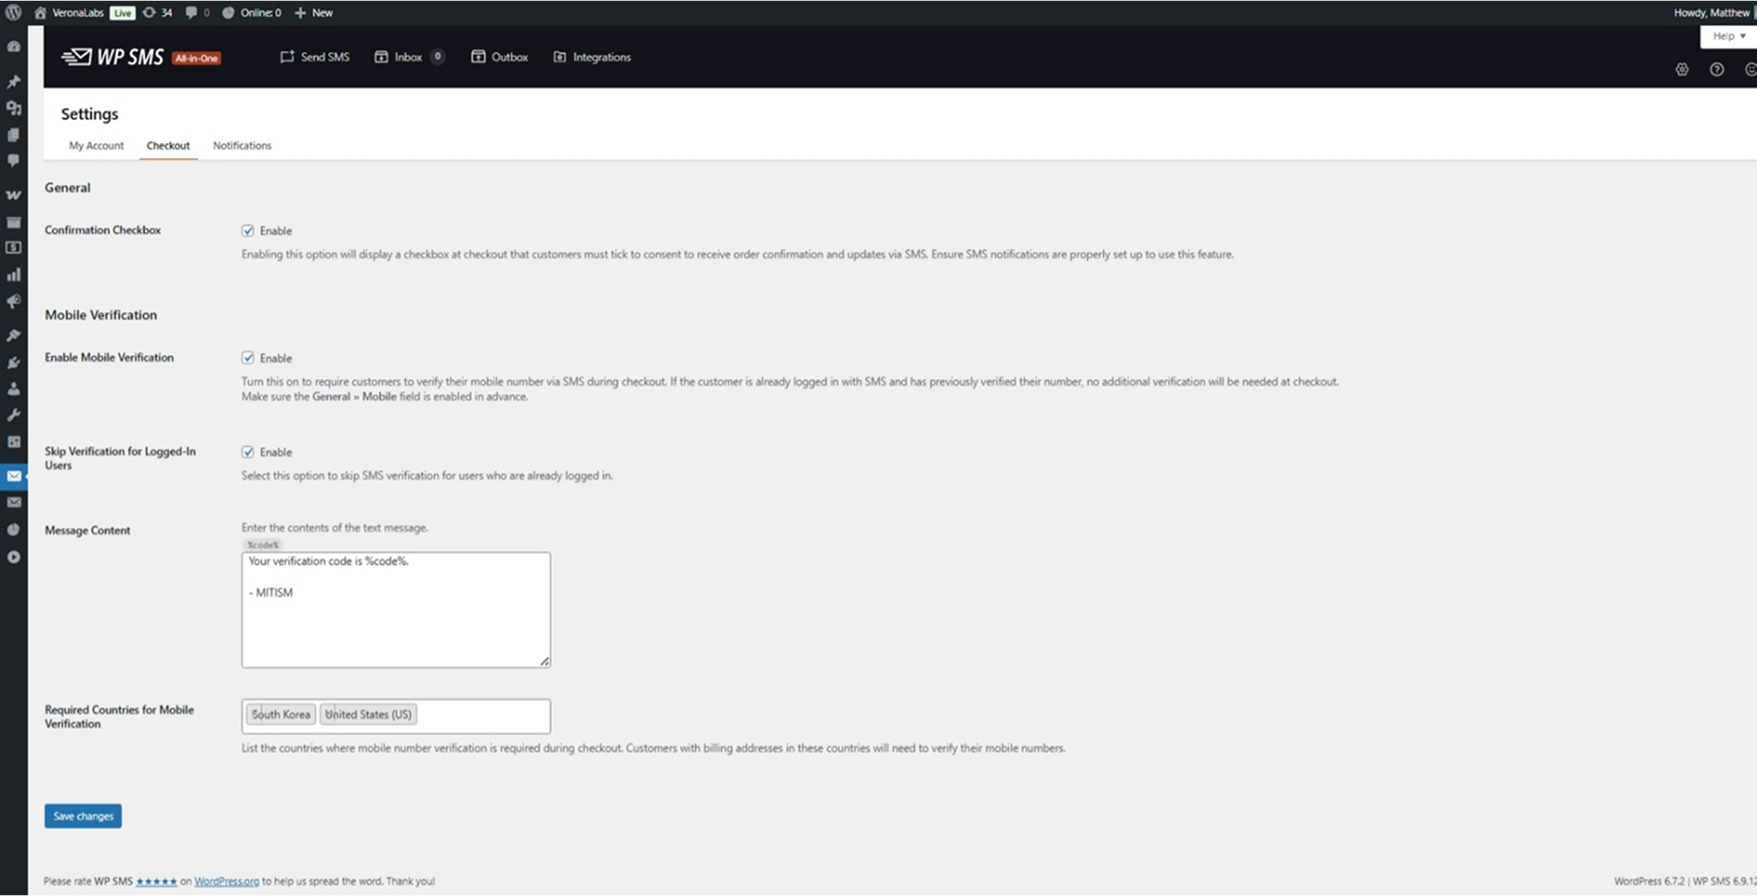Click the All-in-One badge
This screenshot has width=1757, height=896.
197,58
